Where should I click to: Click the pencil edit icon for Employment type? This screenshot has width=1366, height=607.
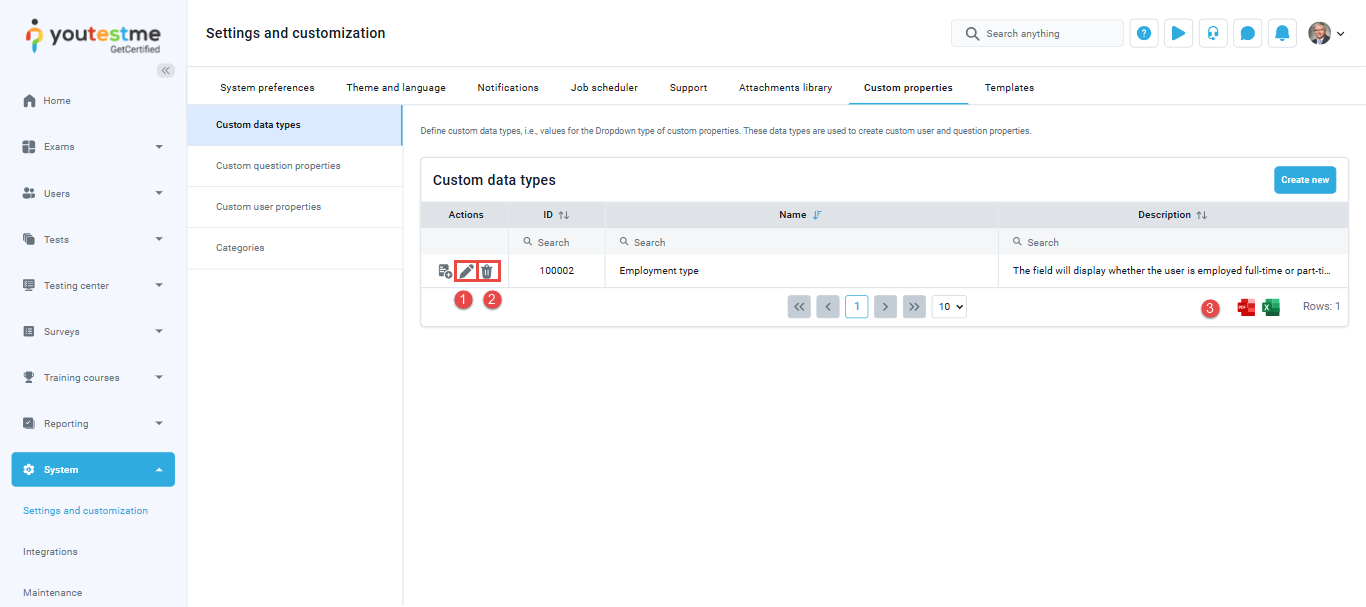click(466, 271)
